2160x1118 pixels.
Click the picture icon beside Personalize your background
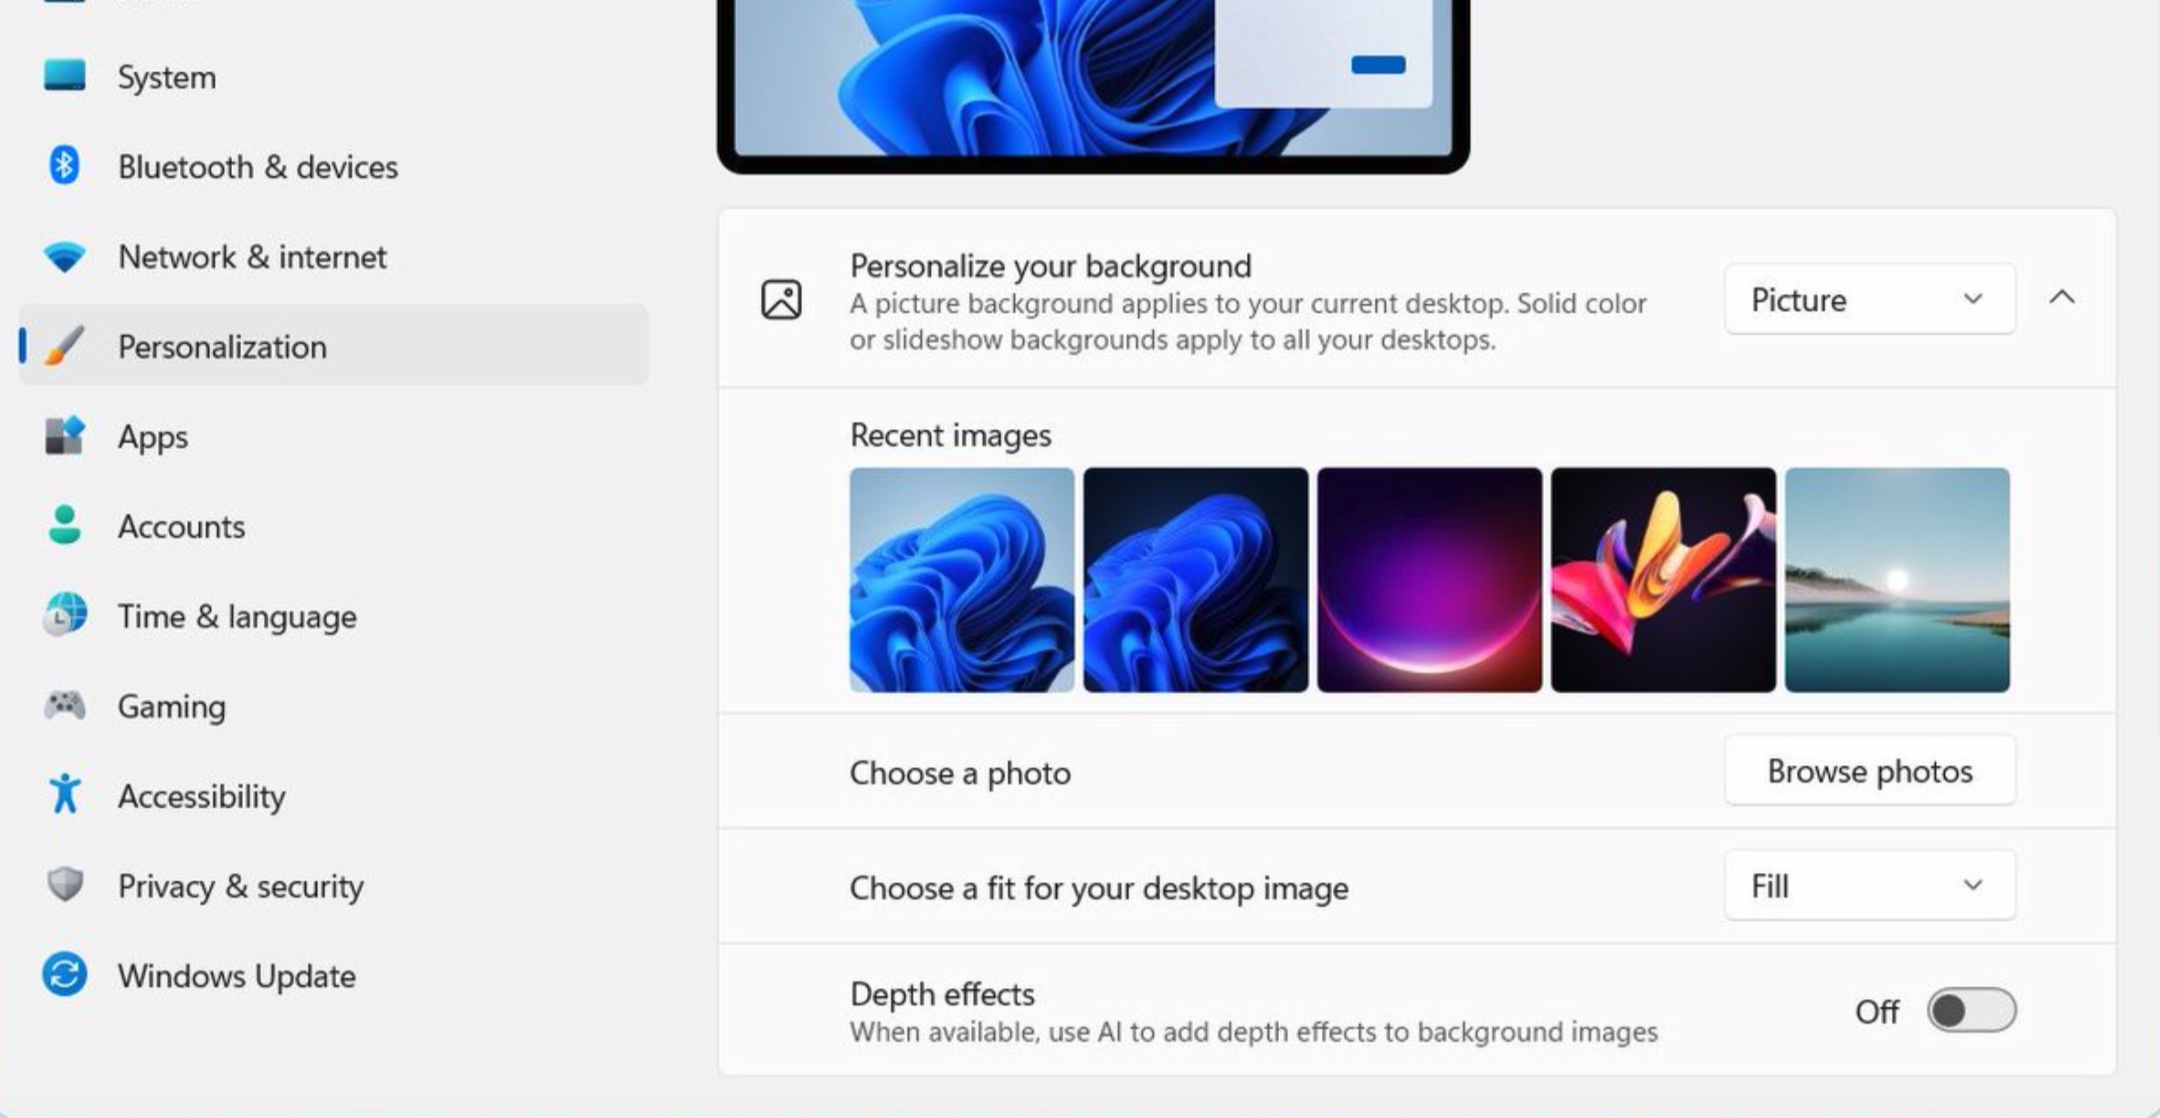(x=781, y=299)
